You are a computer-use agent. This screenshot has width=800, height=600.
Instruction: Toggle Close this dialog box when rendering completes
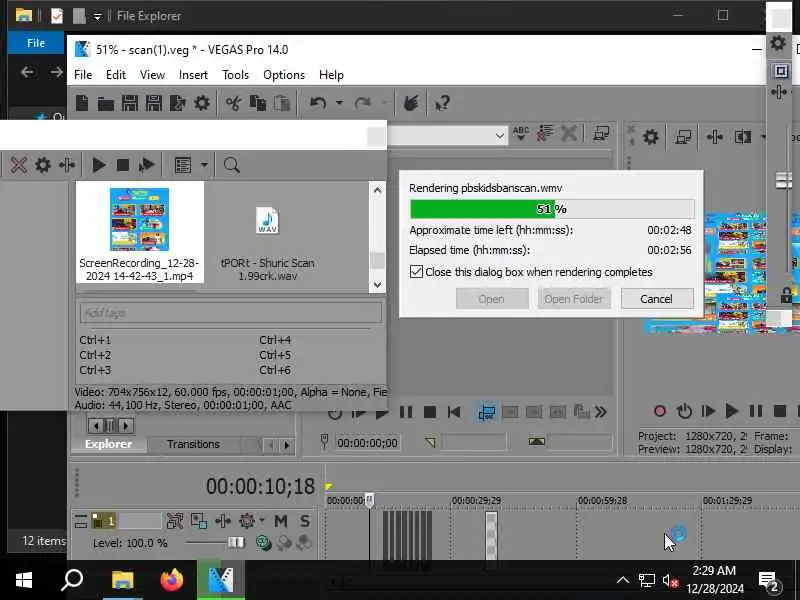(416, 271)
